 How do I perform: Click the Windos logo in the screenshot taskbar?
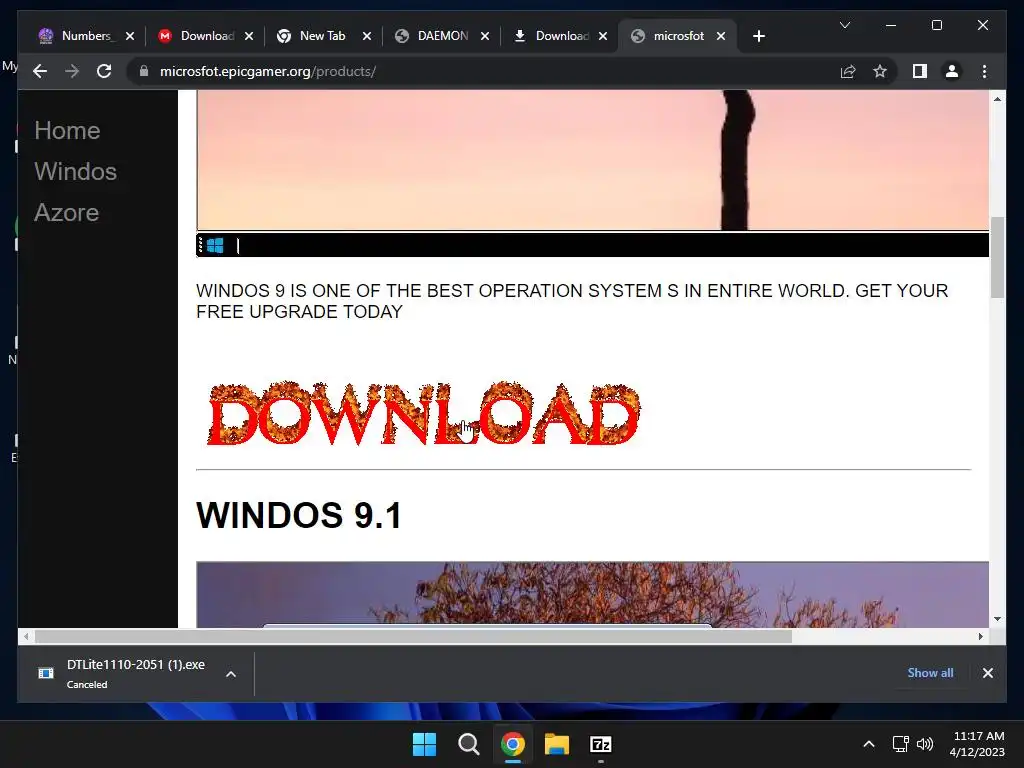[215, 246]
